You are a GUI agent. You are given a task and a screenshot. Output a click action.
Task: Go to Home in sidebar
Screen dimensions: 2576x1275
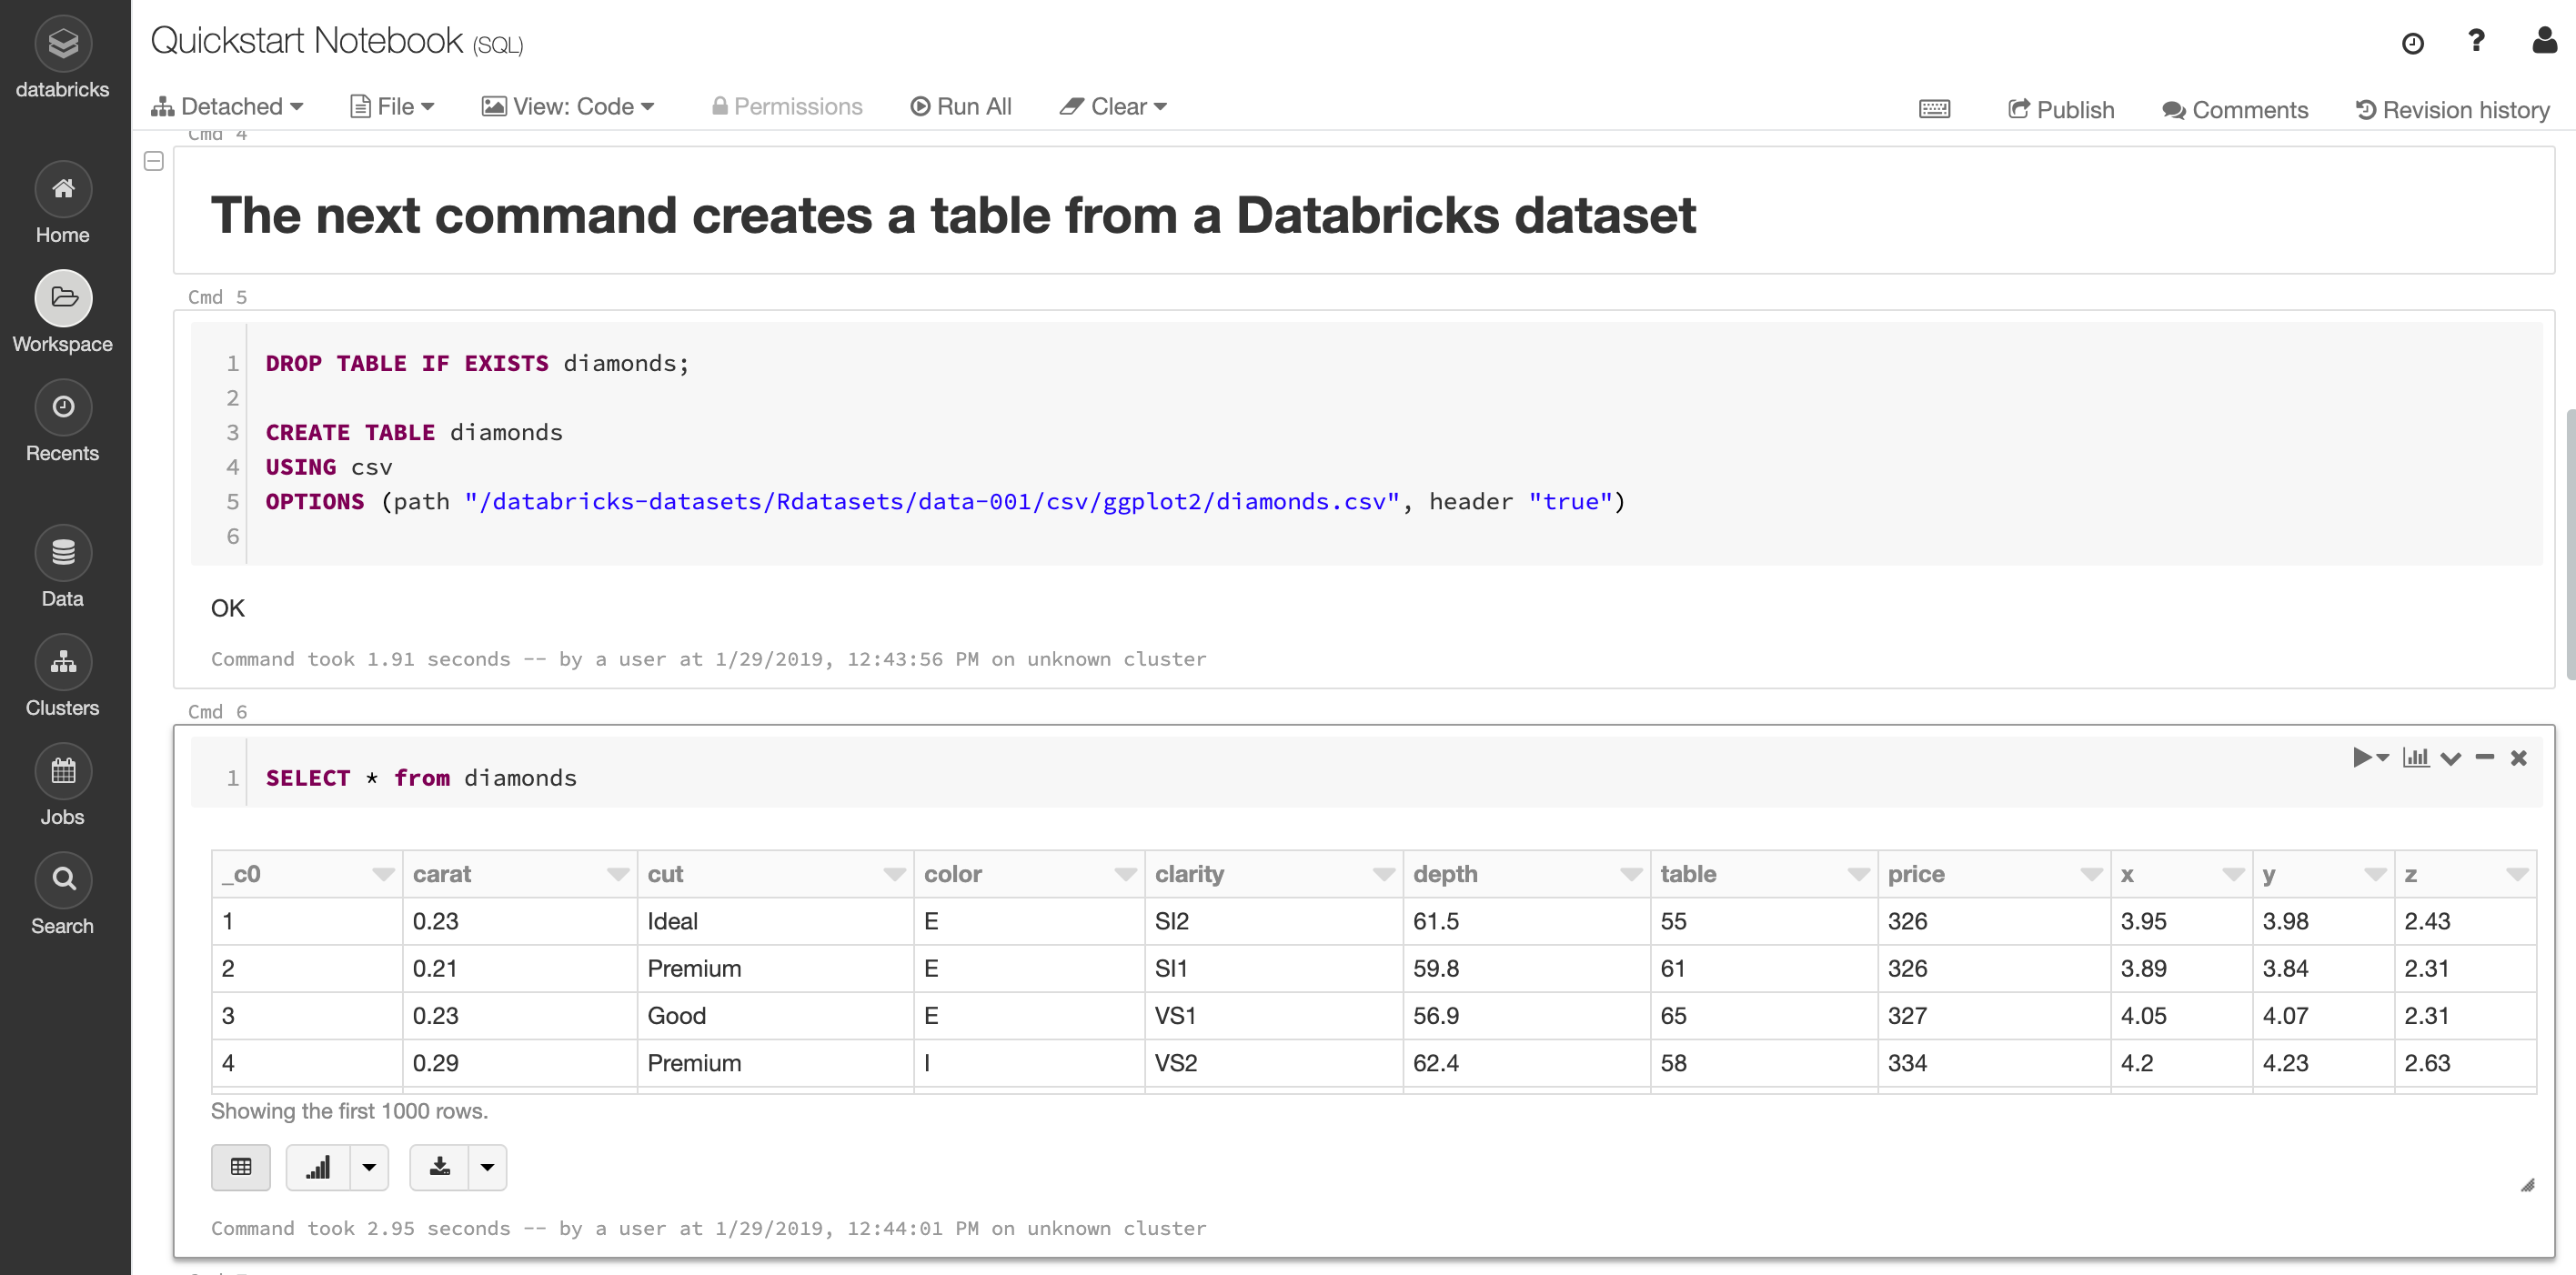pos(63,203)
